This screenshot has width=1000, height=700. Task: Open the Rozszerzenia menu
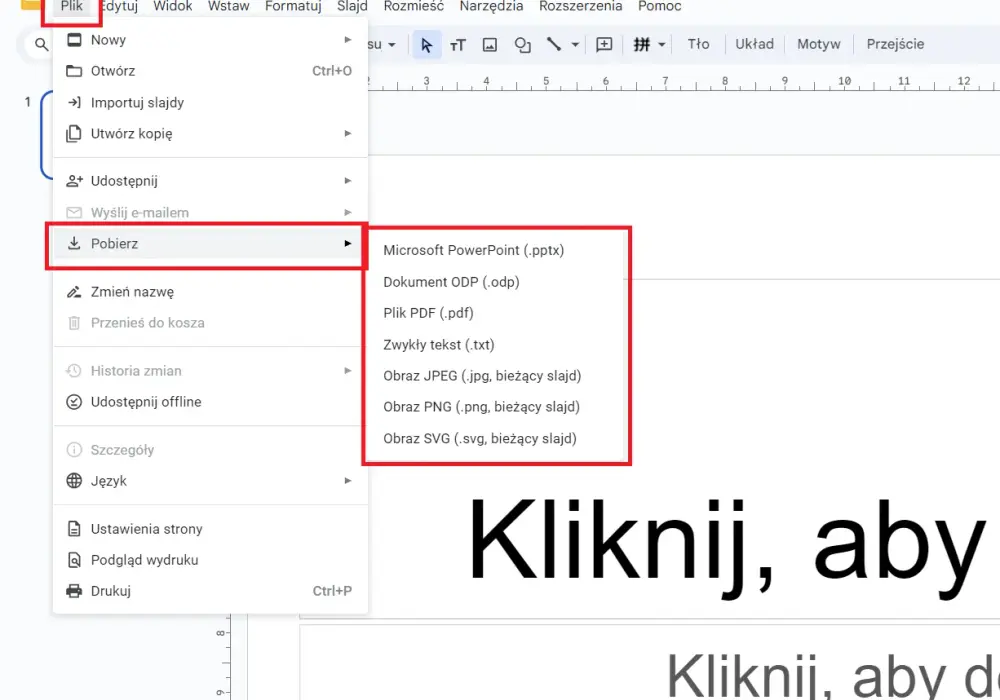click(580, 6)
